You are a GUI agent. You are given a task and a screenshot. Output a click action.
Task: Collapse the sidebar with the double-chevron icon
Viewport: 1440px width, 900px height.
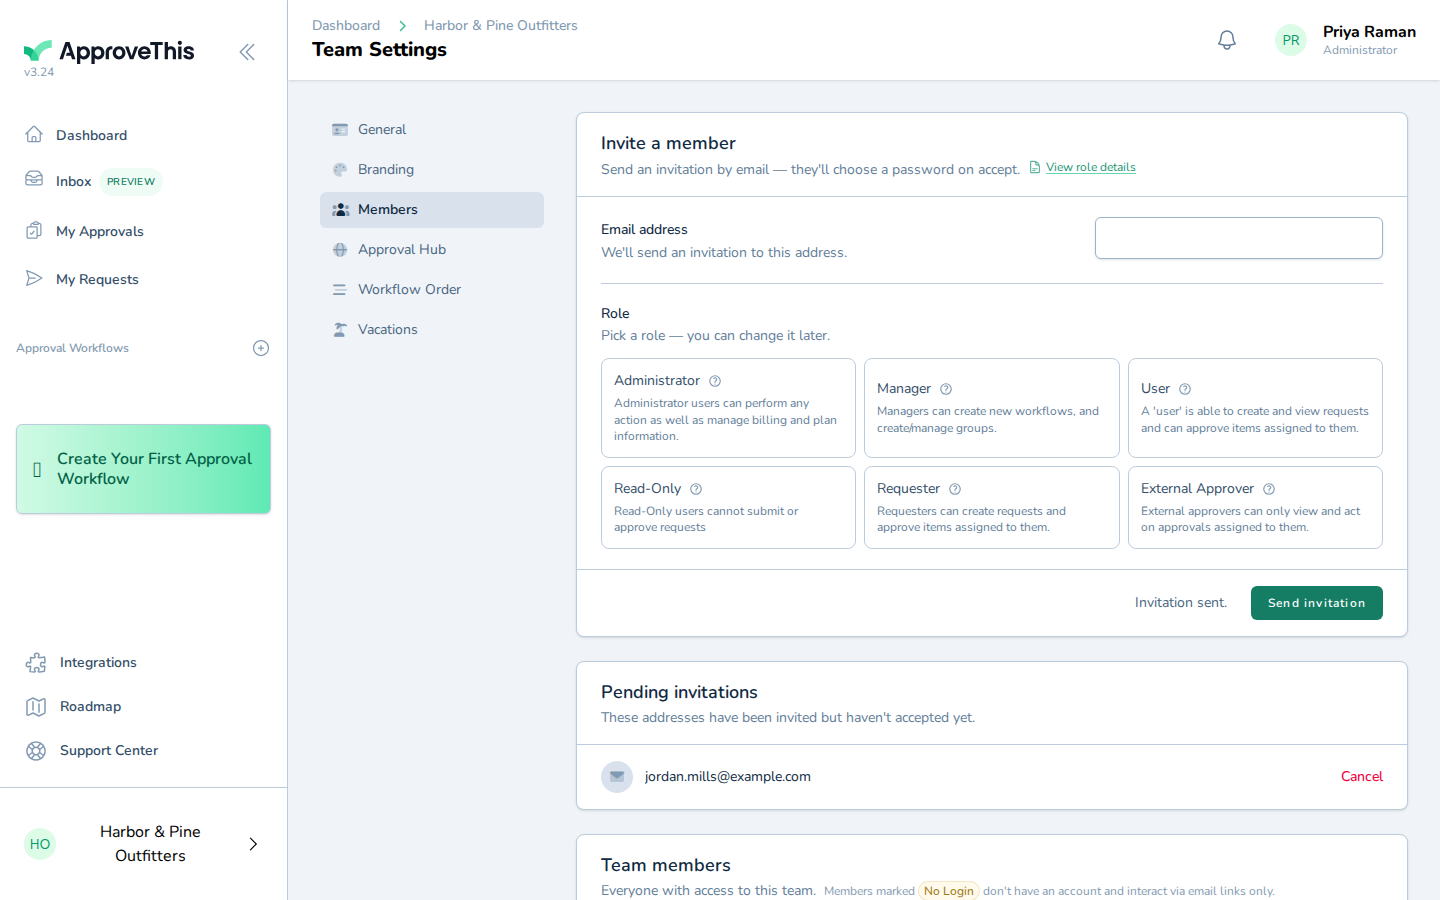[x=247, y=52]
